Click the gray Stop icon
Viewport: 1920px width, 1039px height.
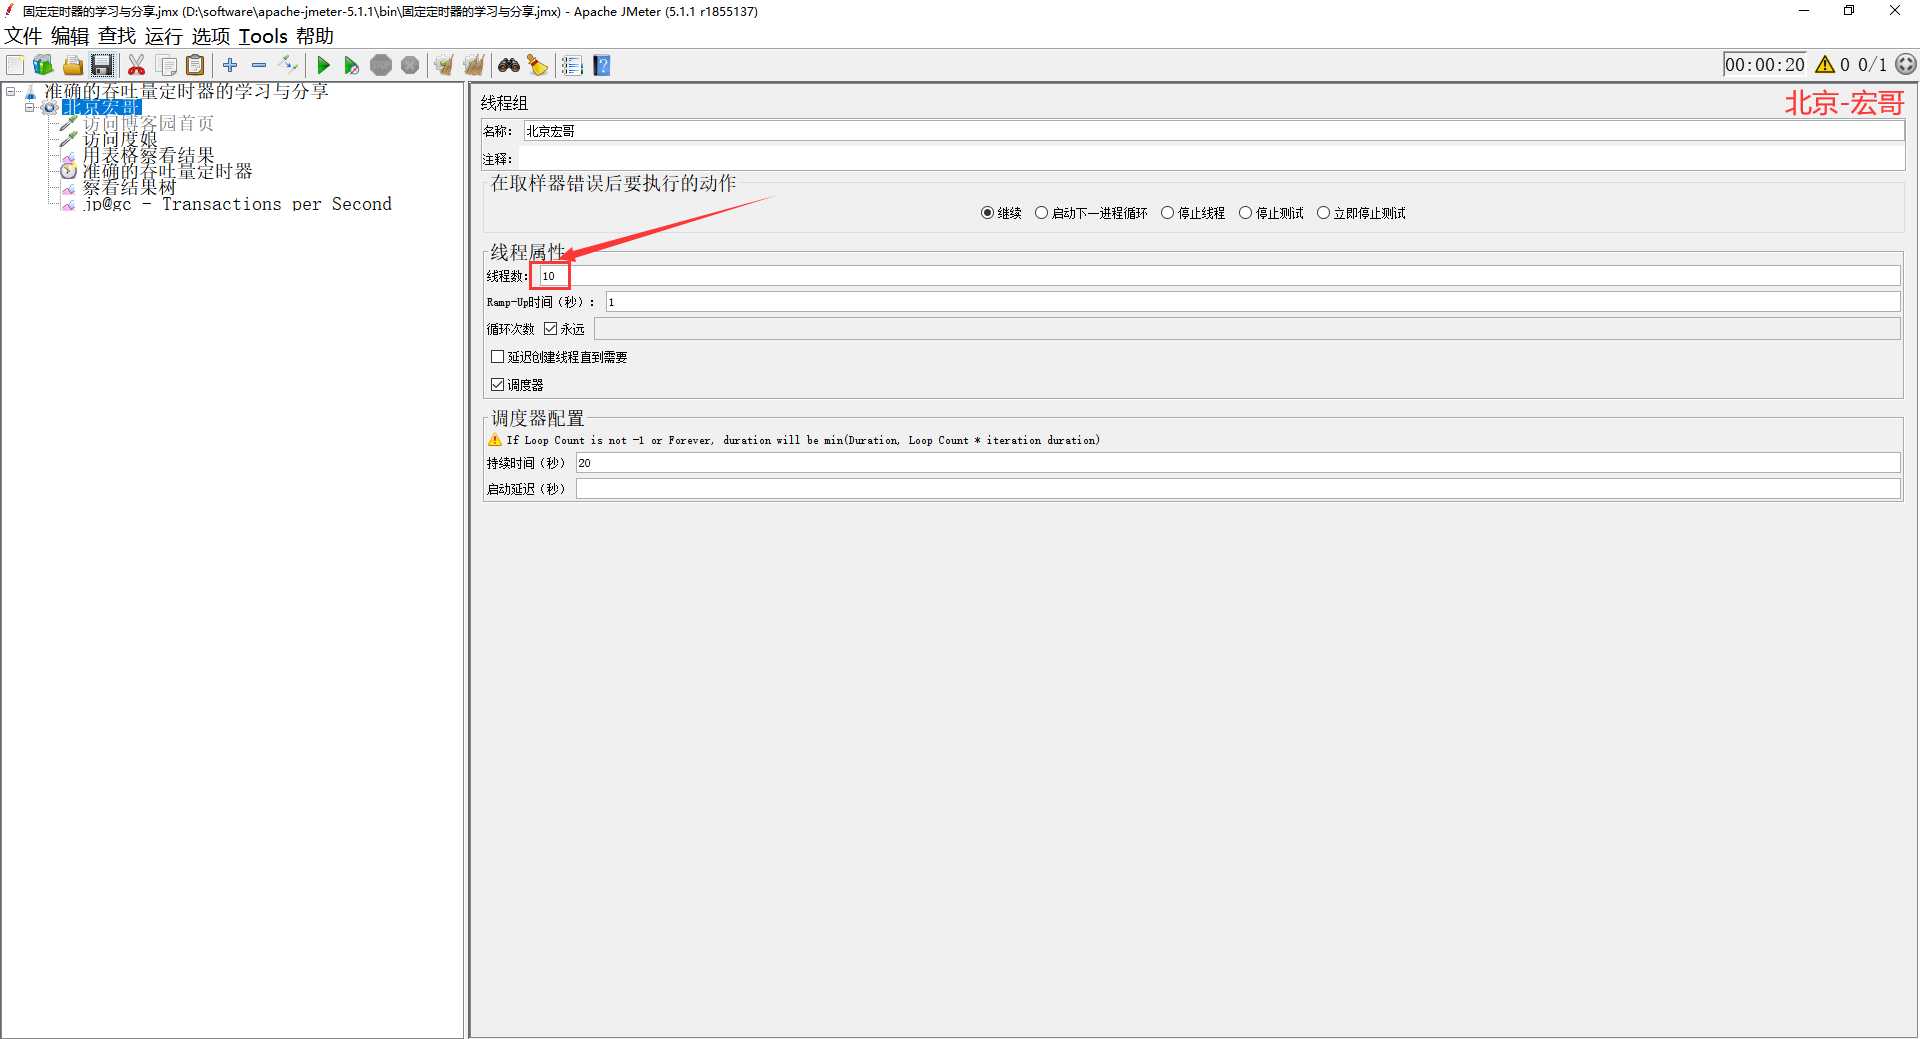381,65
